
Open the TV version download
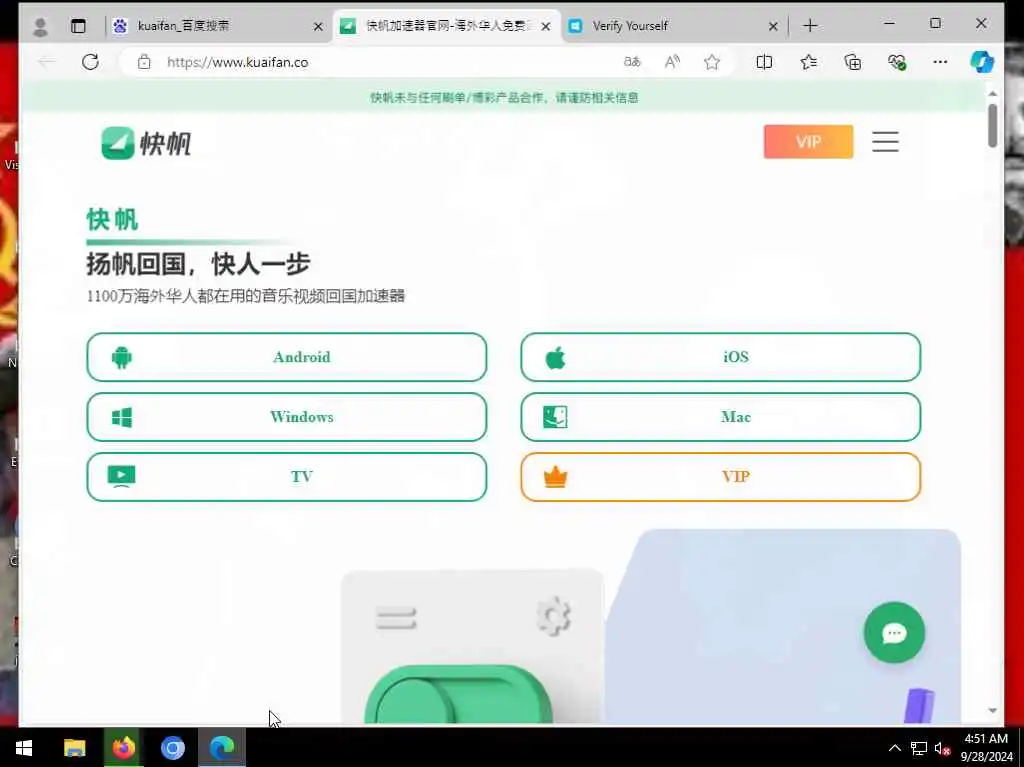tap(287, 477)
